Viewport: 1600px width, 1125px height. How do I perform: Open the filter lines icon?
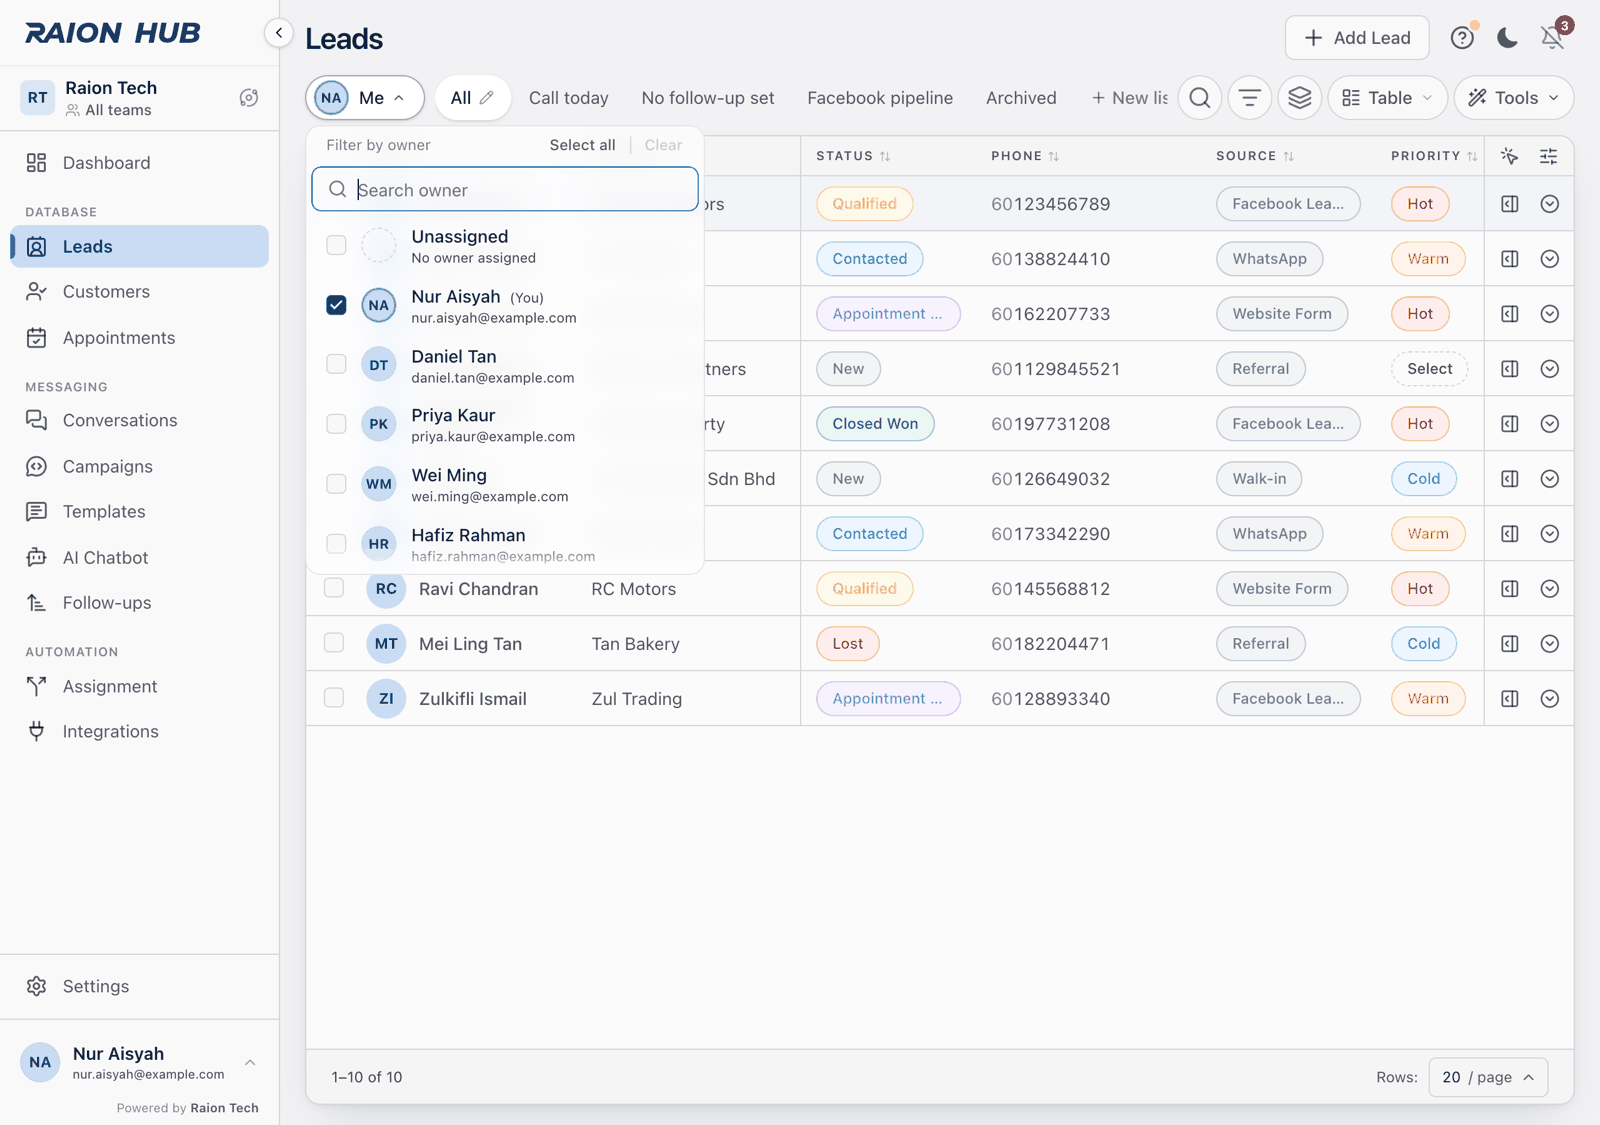coord(1250,98)
